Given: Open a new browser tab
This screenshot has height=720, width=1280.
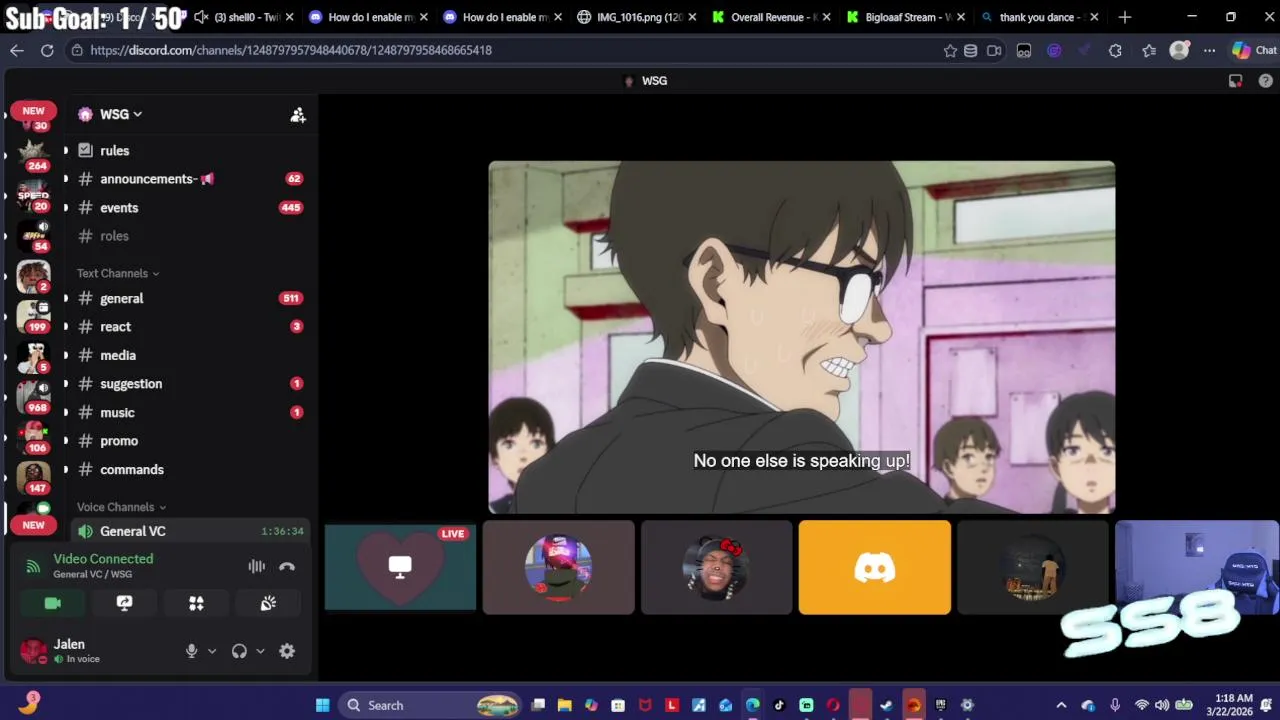Looking at the screenshot, I should (1124, 17).
